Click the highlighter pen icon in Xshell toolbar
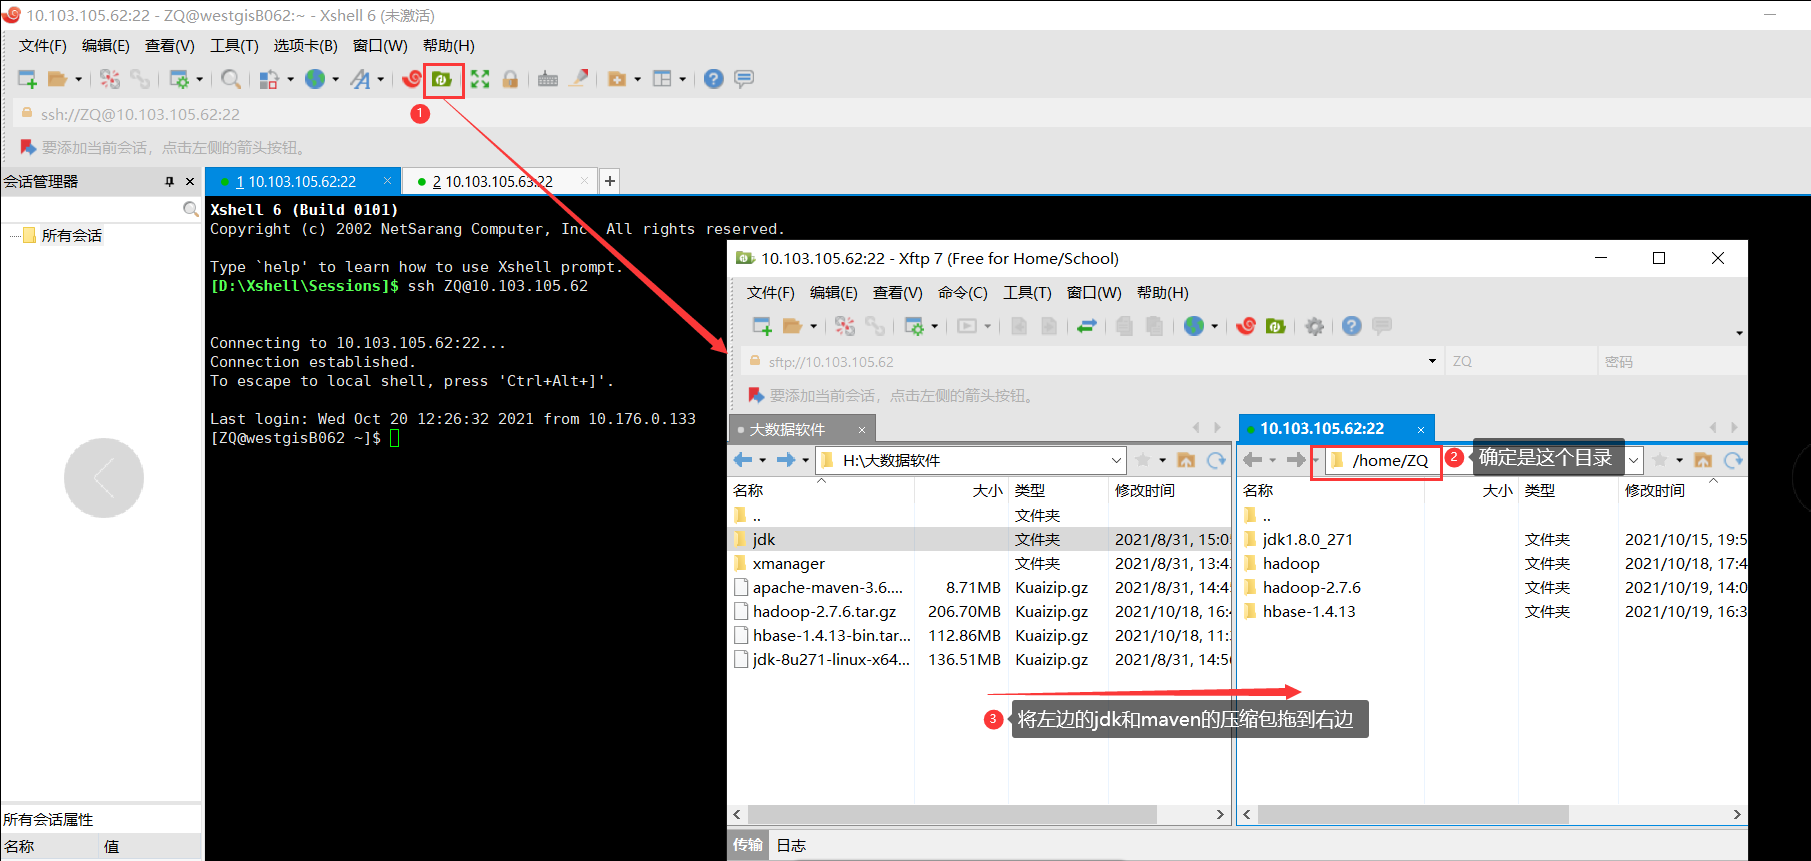The width and height of the screenshot is (1811, 861). tap(578, 79)
